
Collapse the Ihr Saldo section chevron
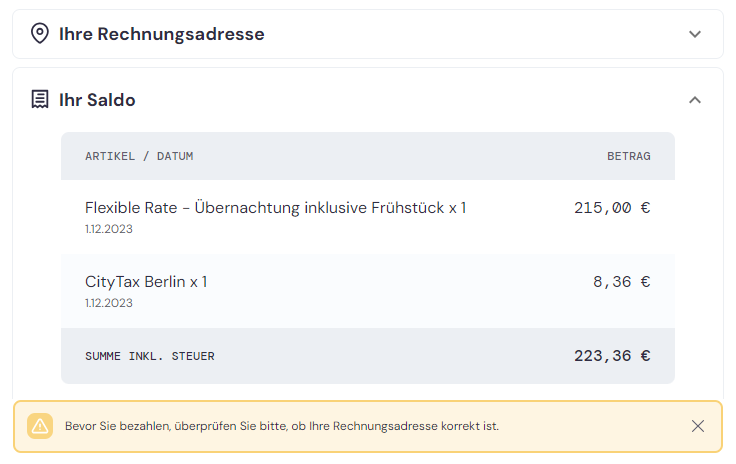point(695,100)
